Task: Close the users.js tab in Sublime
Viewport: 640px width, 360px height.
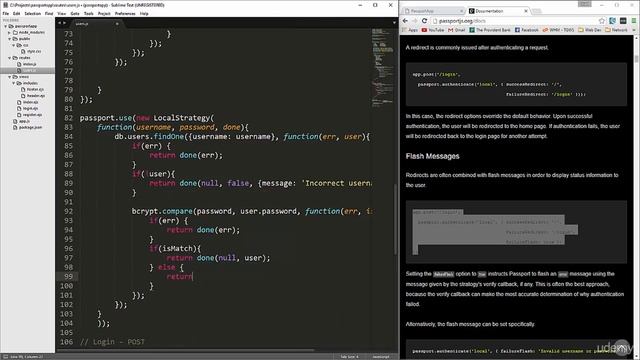Action: click(117, 24)
